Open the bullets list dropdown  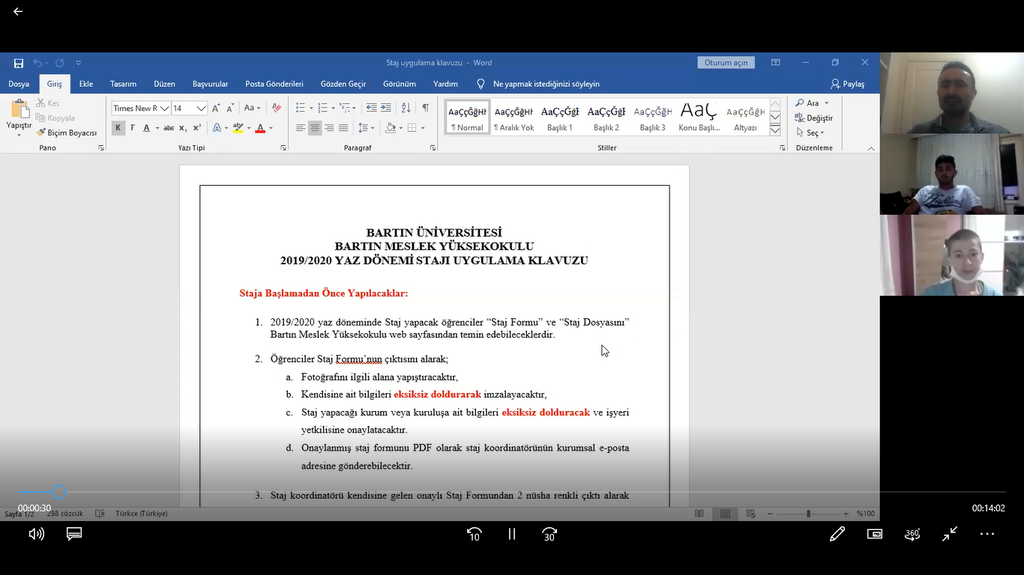[311, 108]
